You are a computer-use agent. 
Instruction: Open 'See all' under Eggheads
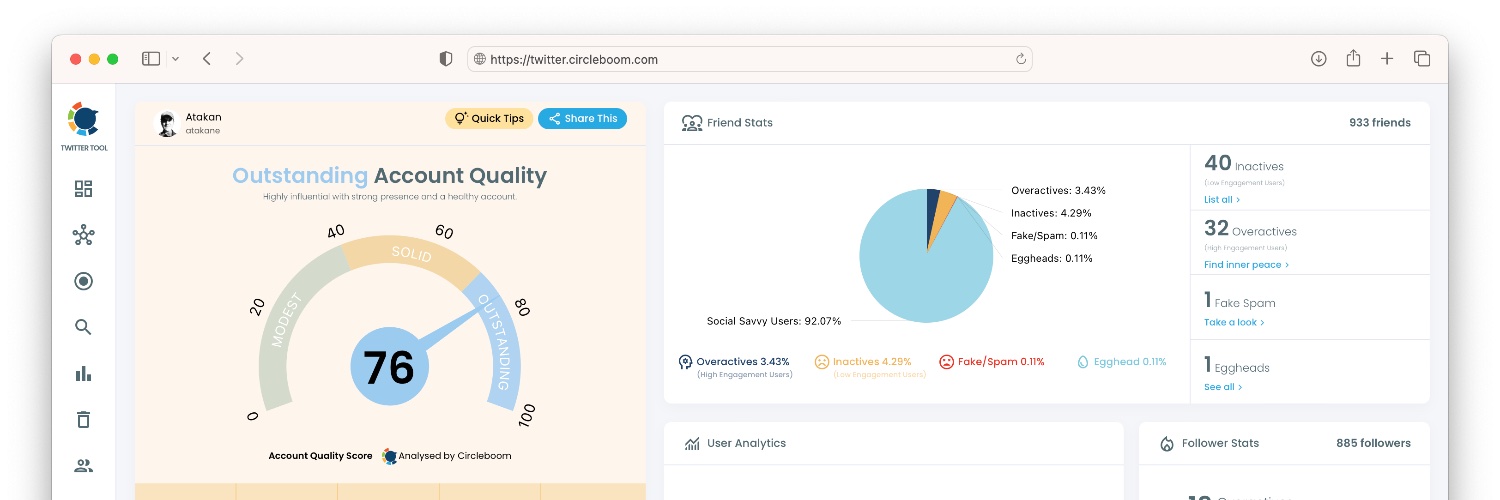pyautogui.click(x=1223, y=387)
